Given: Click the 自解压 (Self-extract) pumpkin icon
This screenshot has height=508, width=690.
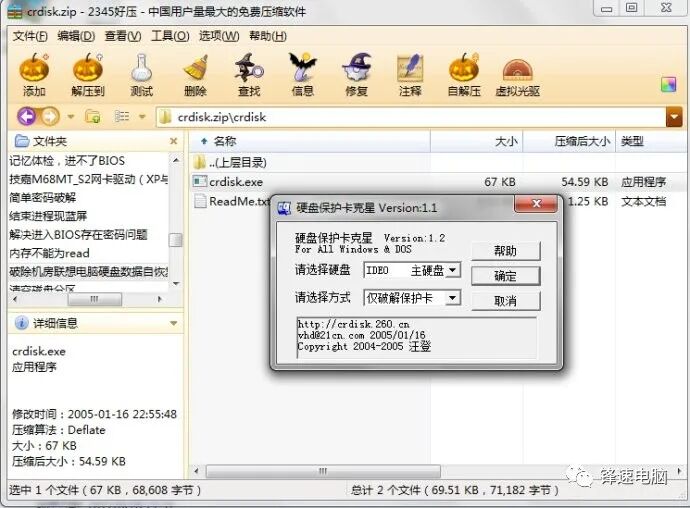Looking at the screenshot, I should click(x=464, y=69).
